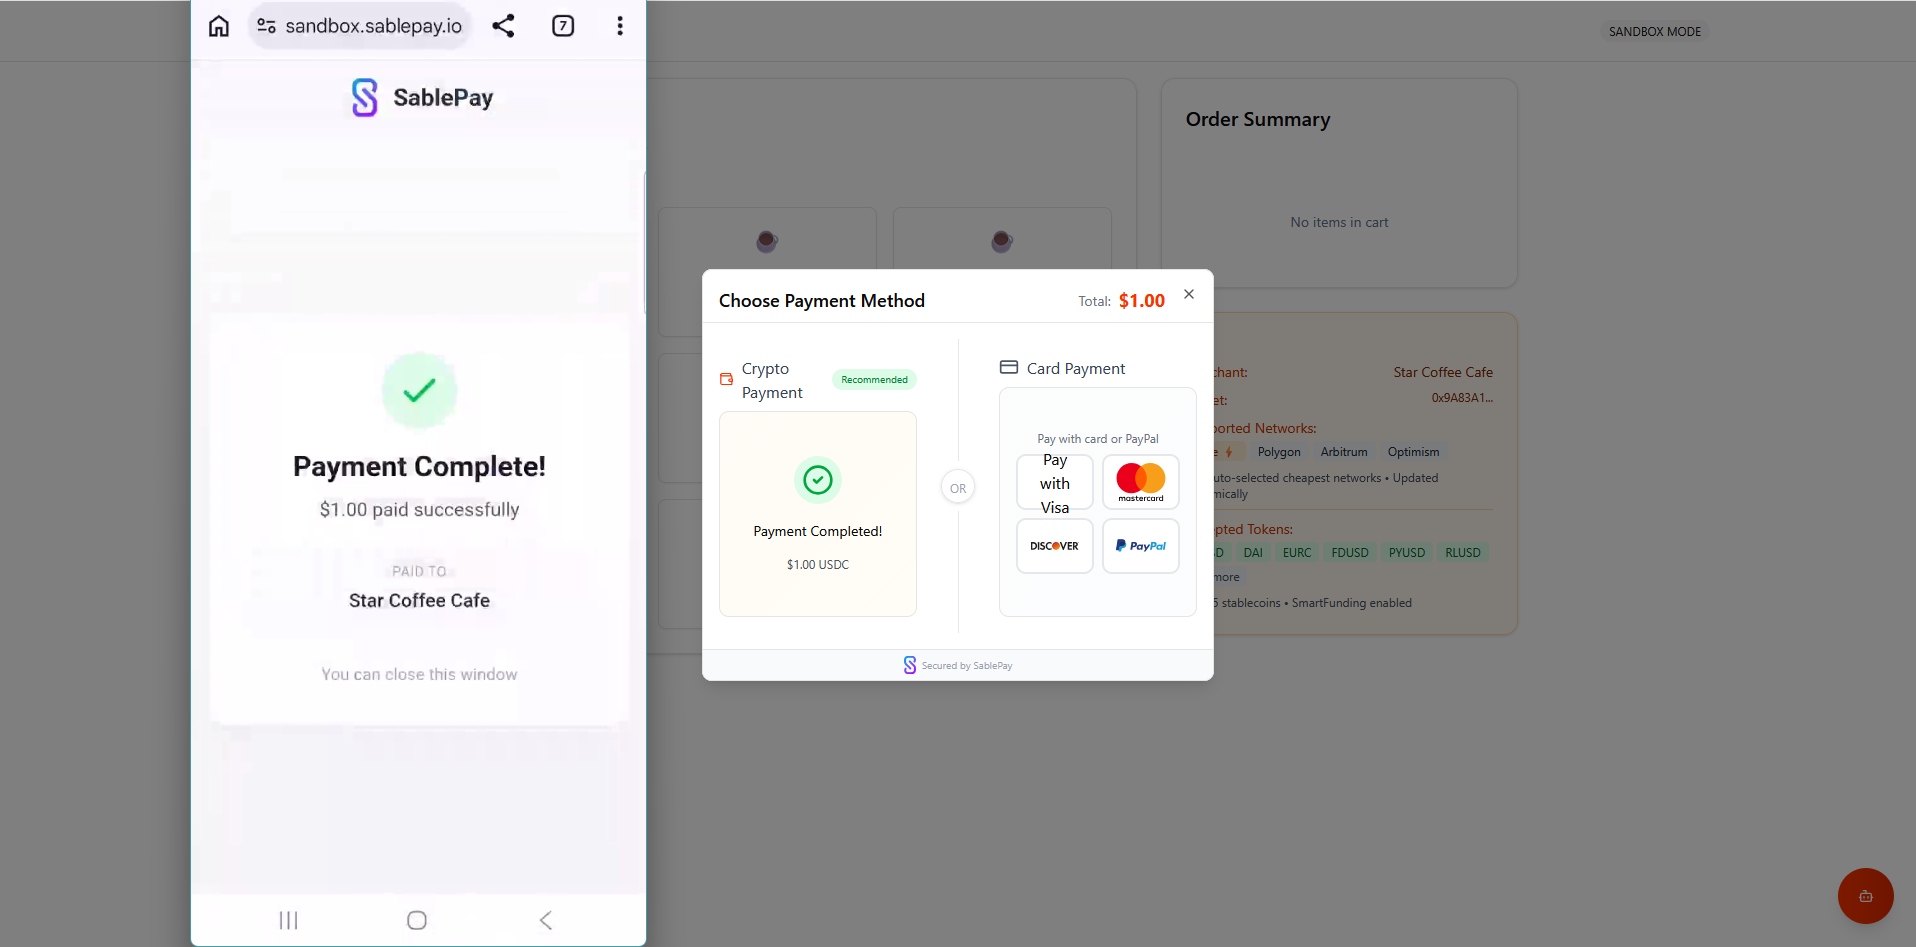
Task: Share the page with the share icon
Action: [503, 26]
